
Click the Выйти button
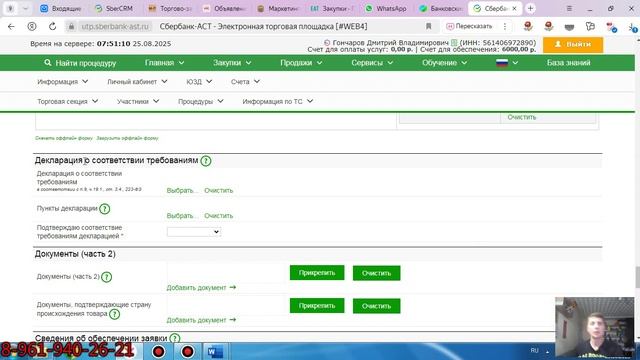[573, 44]
